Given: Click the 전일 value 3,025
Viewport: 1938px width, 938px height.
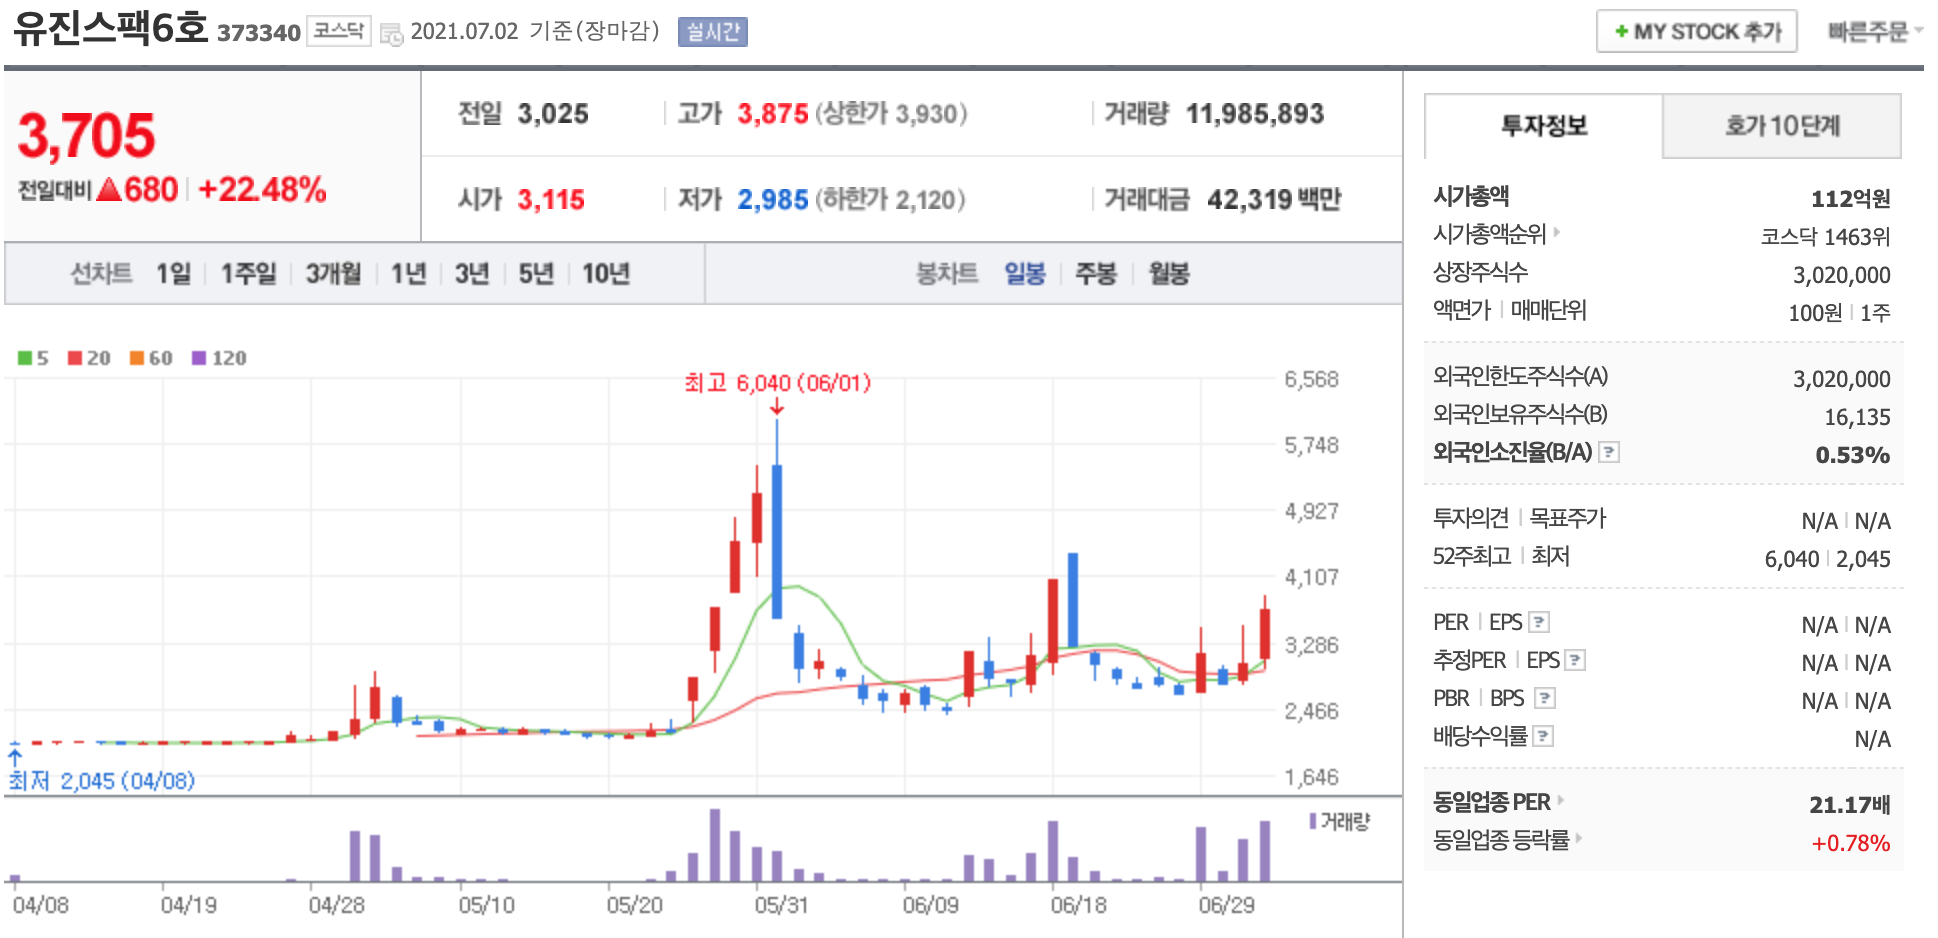Looking at the screenshot, I should (553, 114).
